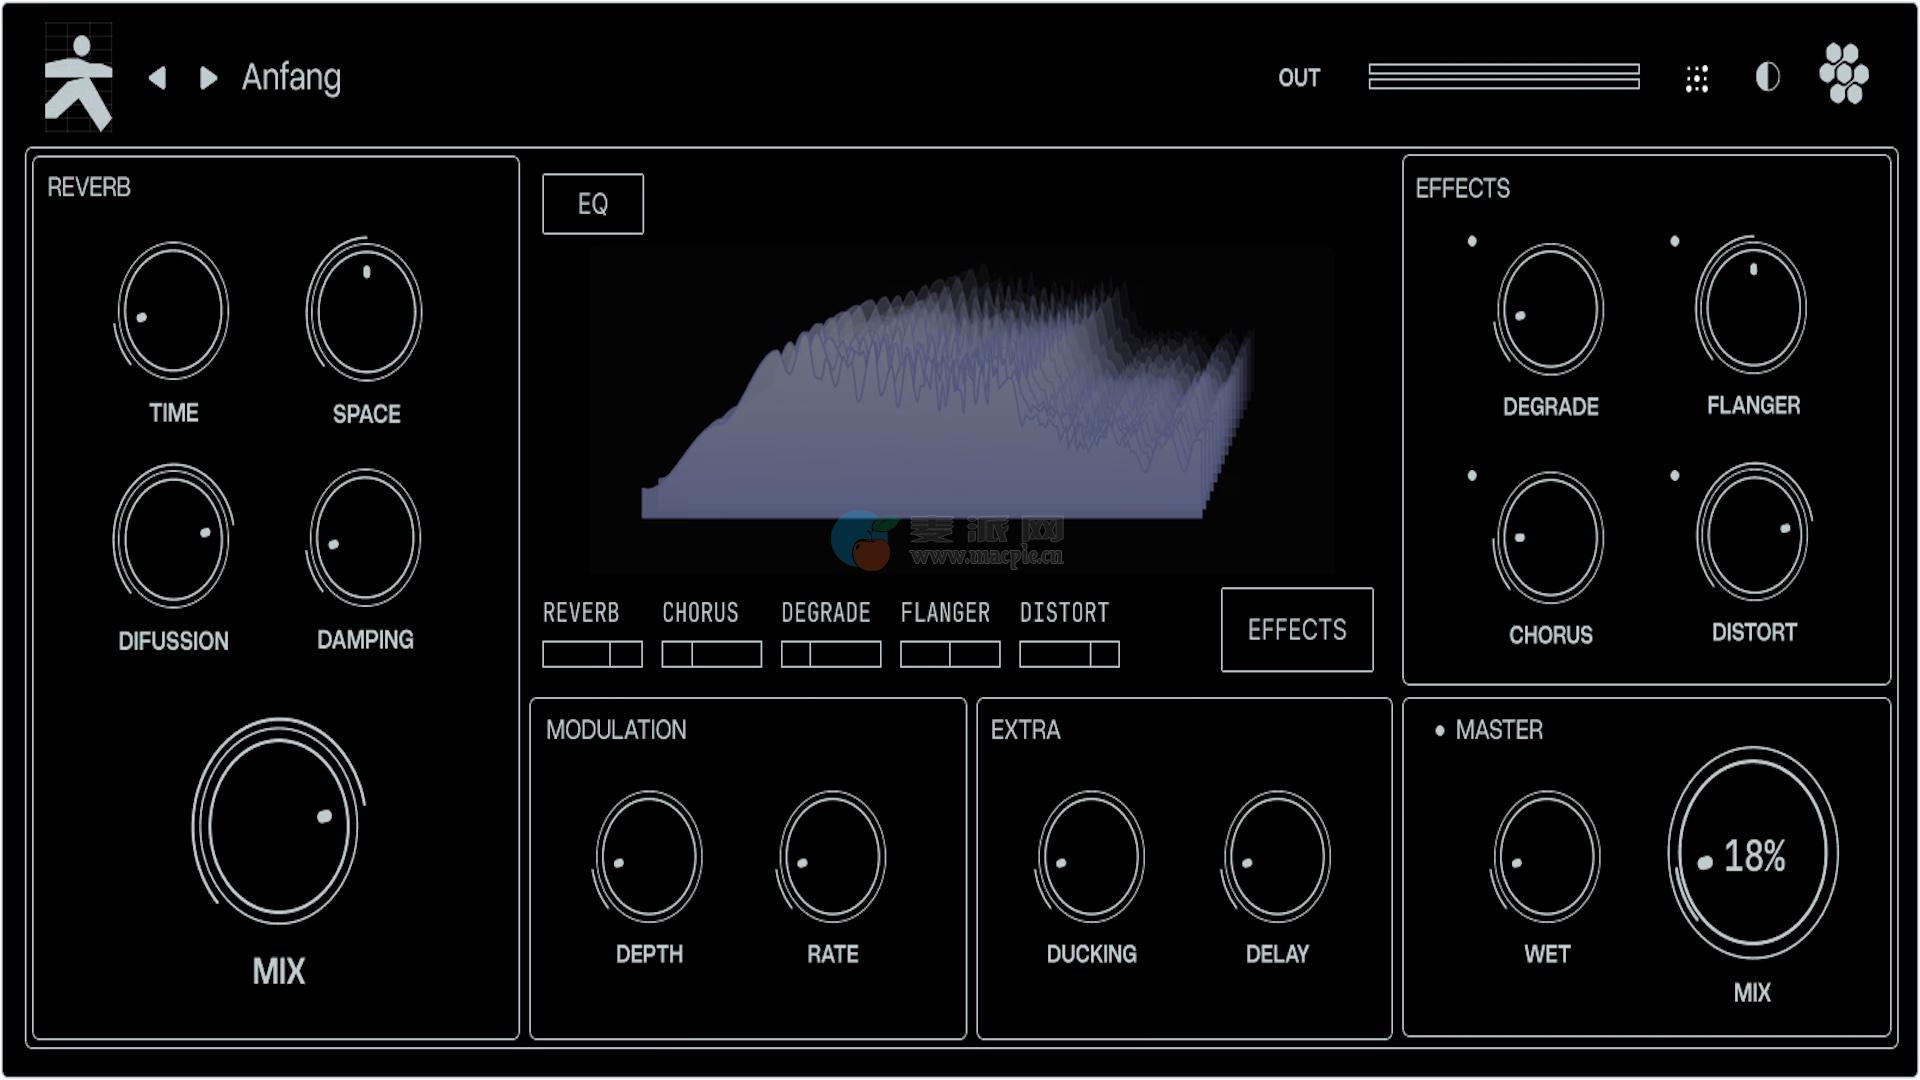Click the FLANGER order slot bar
The height and width of the screenshot is (1080, 1920).
(x=950, y=654)
